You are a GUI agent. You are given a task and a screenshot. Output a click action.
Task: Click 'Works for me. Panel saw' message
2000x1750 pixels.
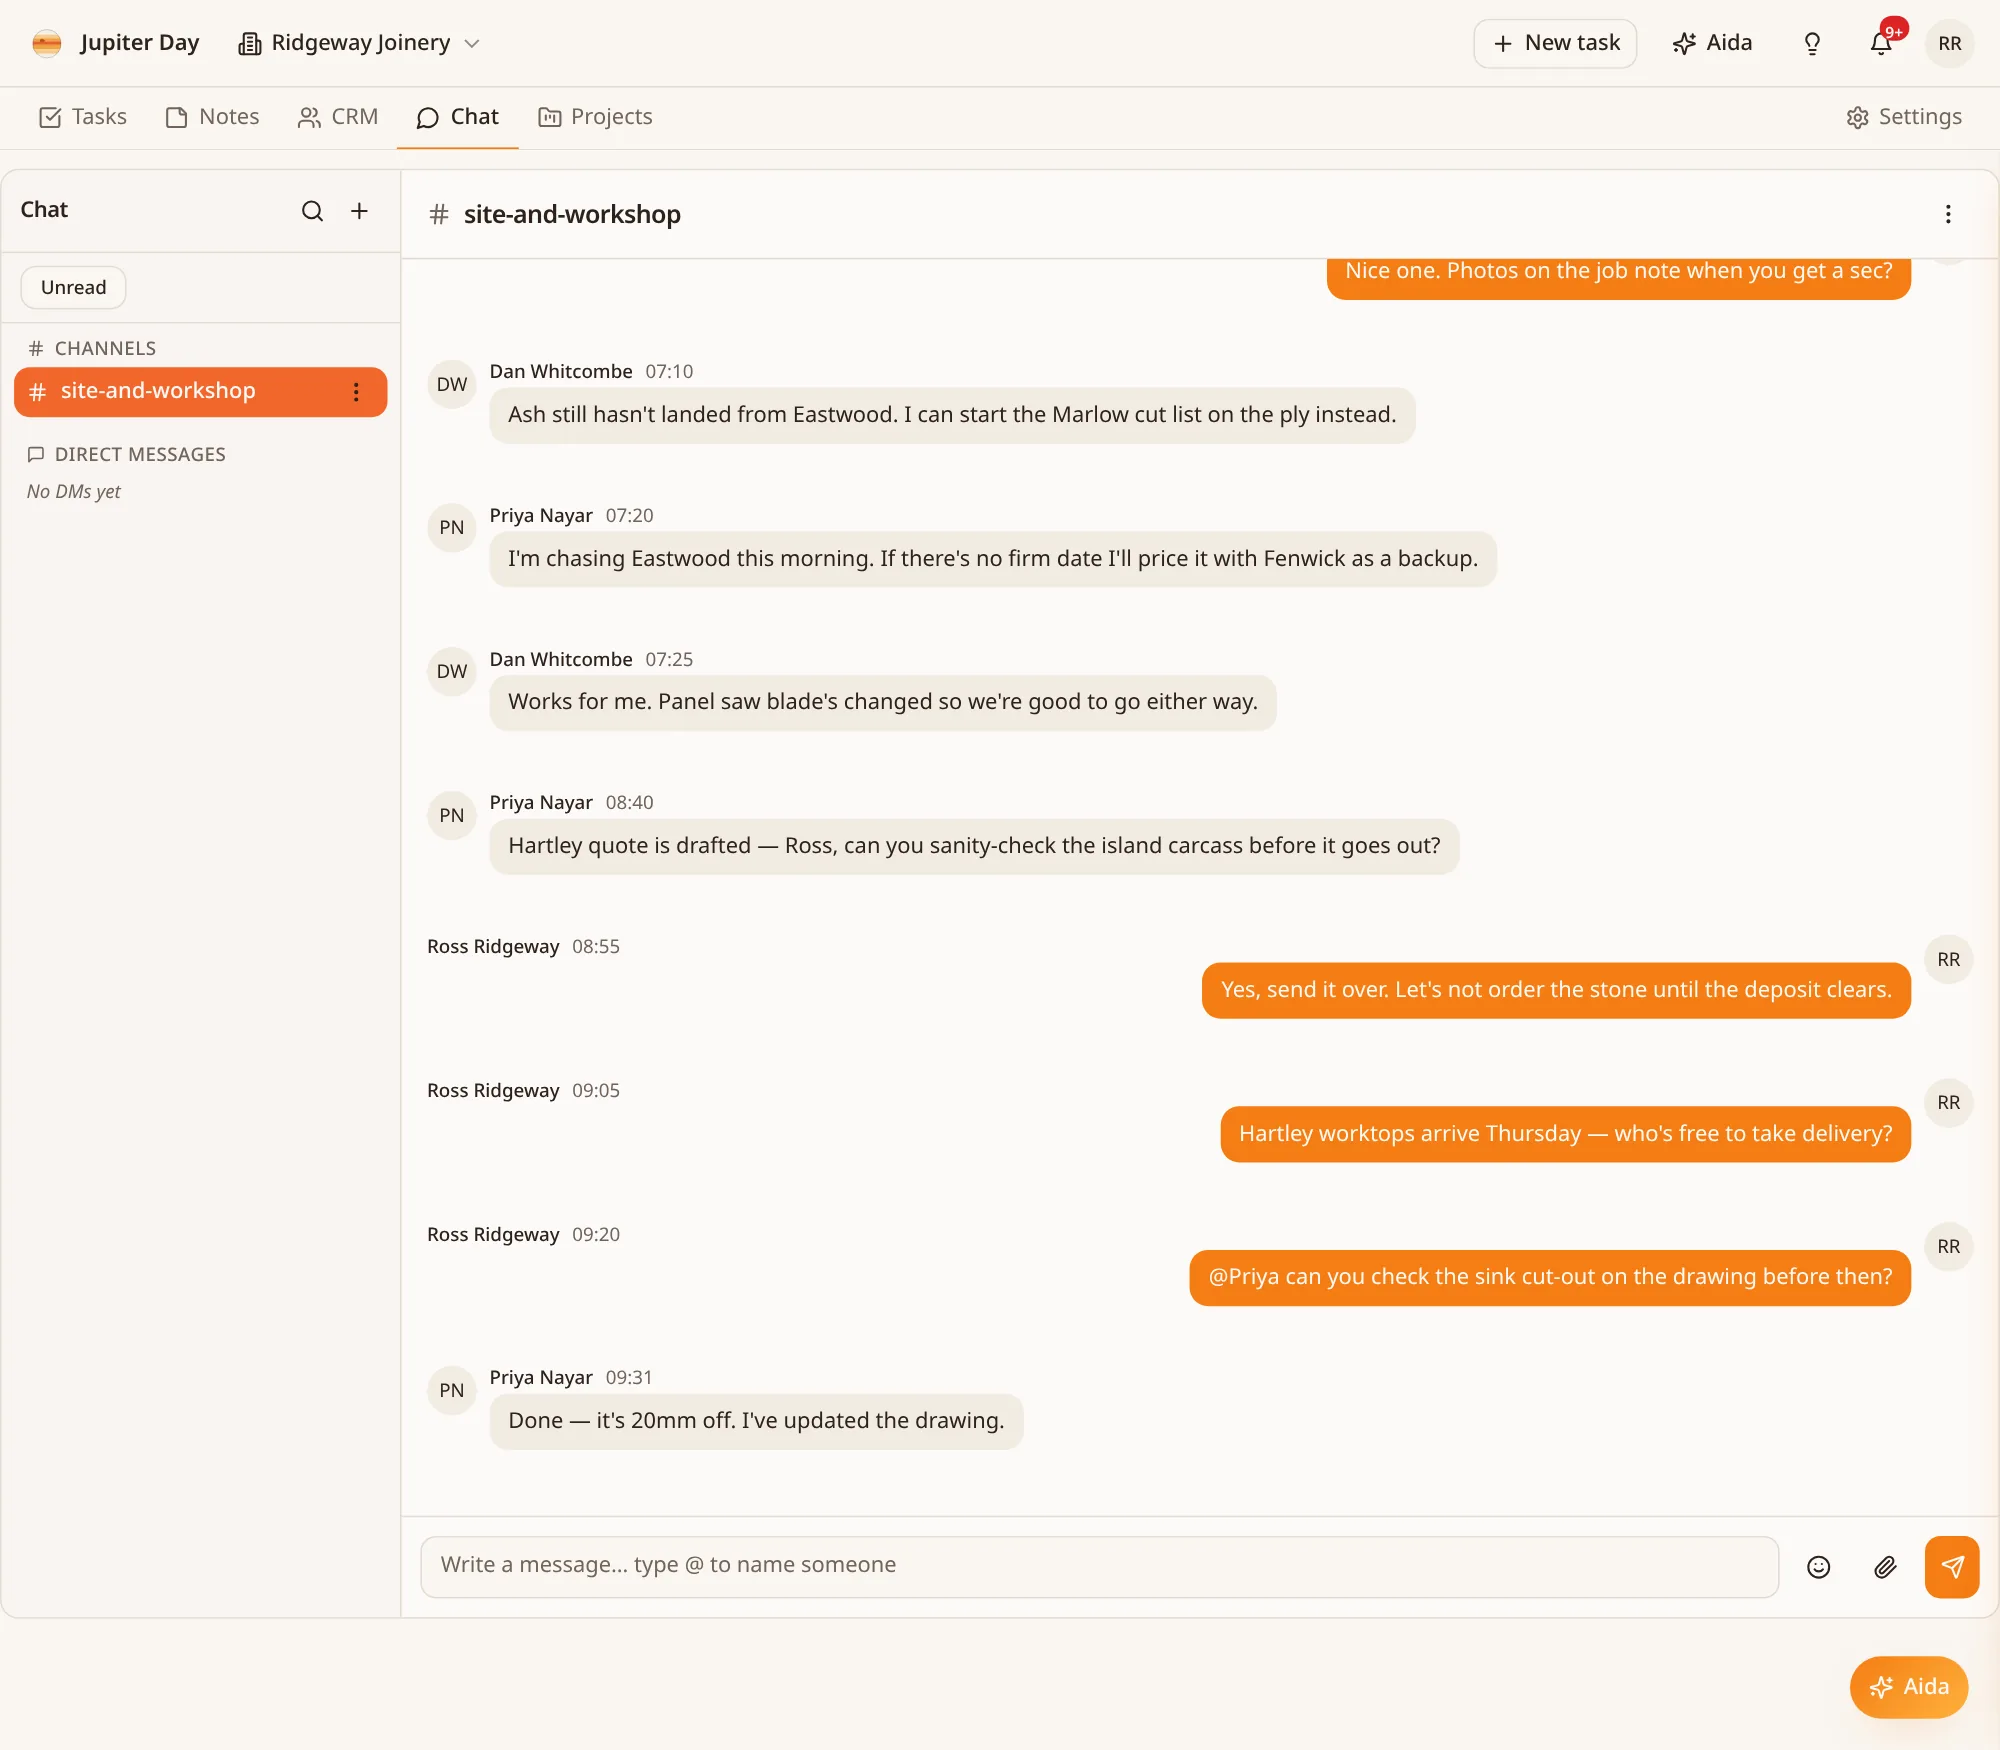[x=883, y=703]
